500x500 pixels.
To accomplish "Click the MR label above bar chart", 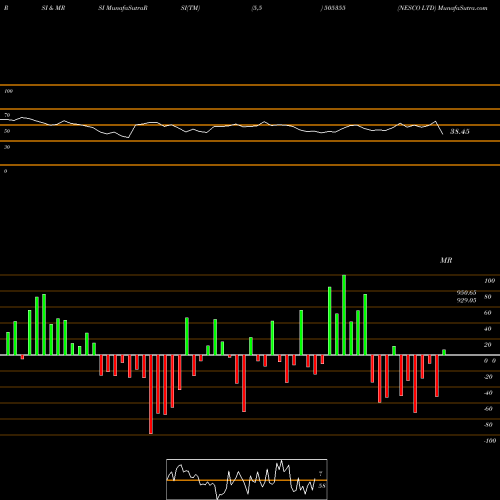I will click(x=446, y=260).
